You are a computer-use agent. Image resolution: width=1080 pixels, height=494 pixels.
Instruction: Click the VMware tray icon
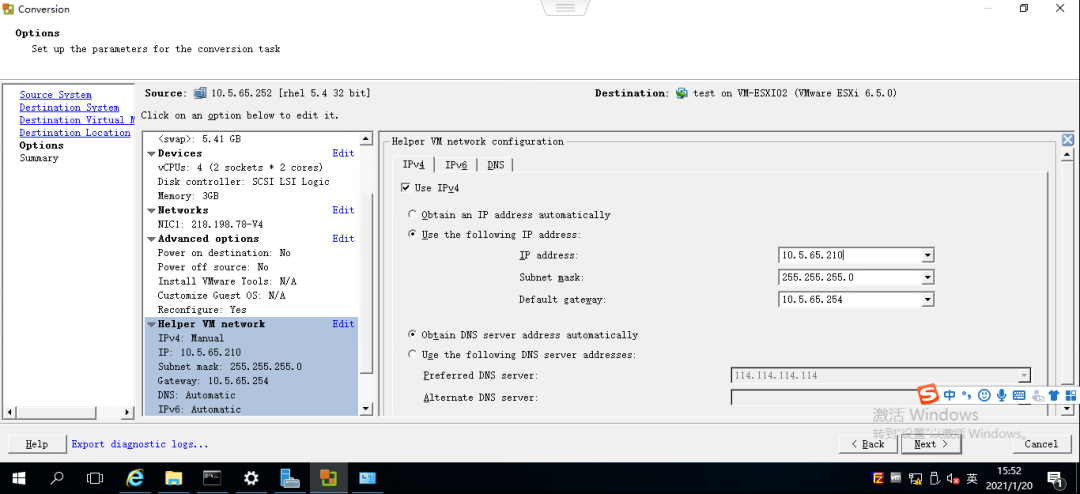897,477
